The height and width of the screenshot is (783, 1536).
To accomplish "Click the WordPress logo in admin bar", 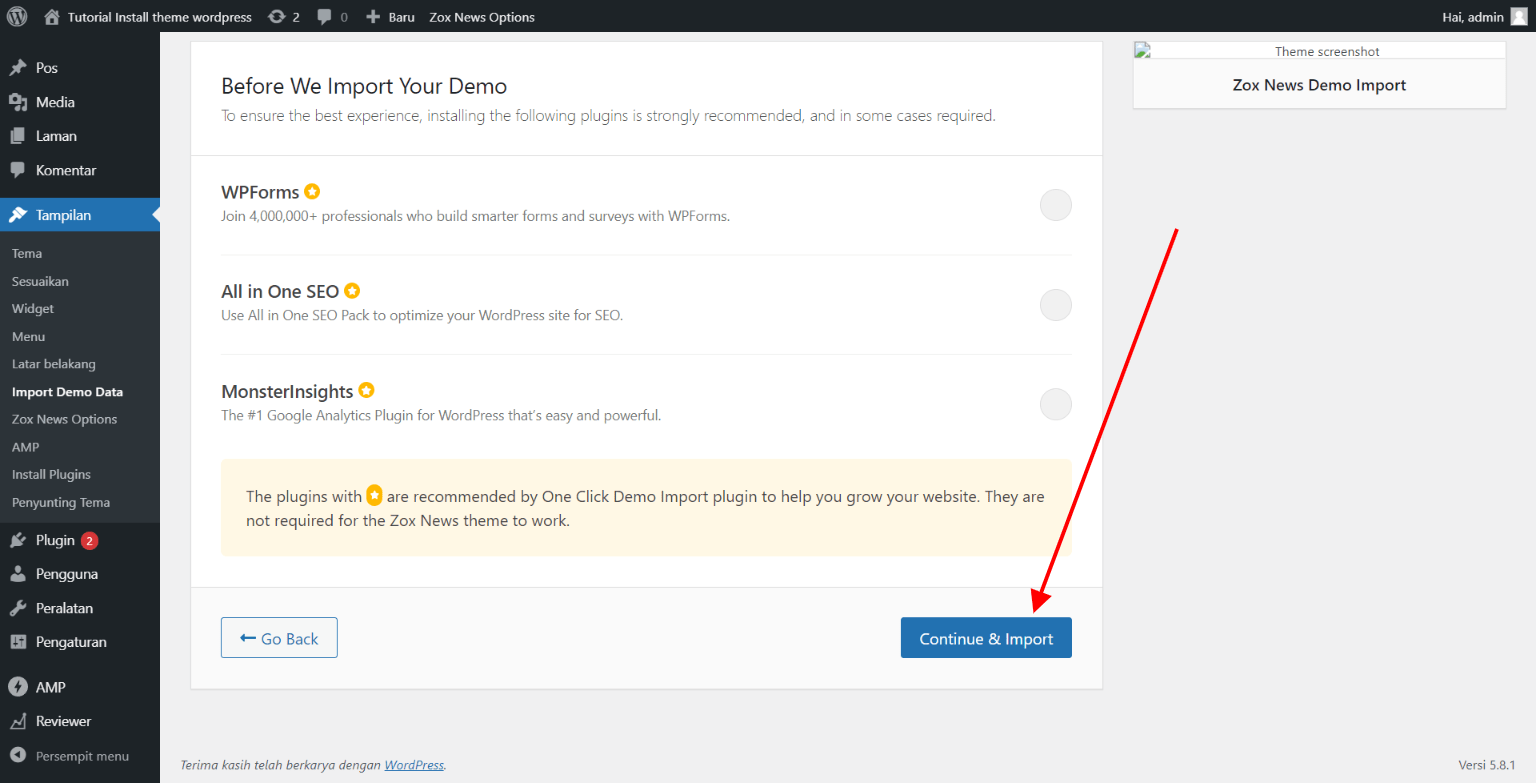I will [17, 16].
